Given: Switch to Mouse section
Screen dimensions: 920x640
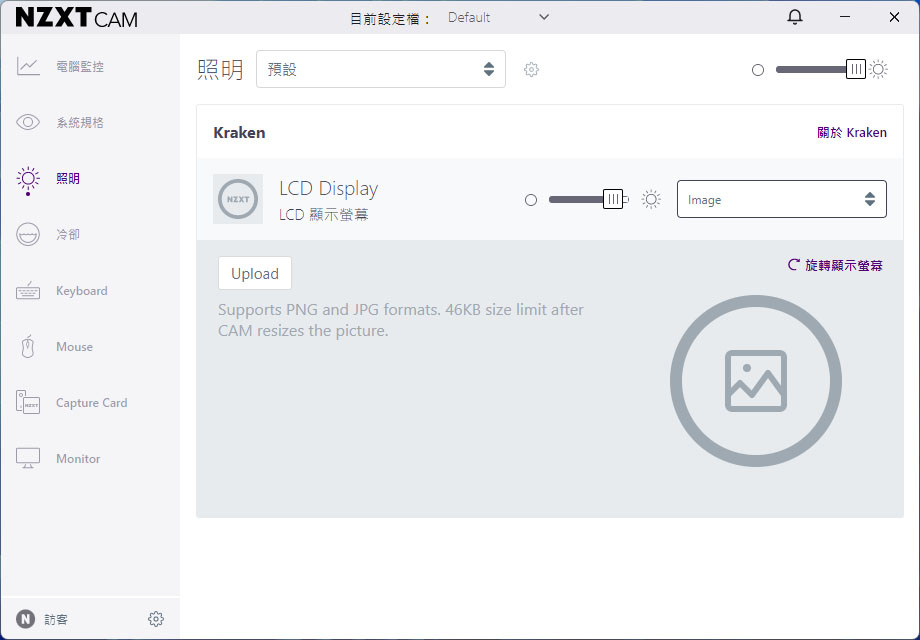Looking at the screenshot, I should coord(75,346).
